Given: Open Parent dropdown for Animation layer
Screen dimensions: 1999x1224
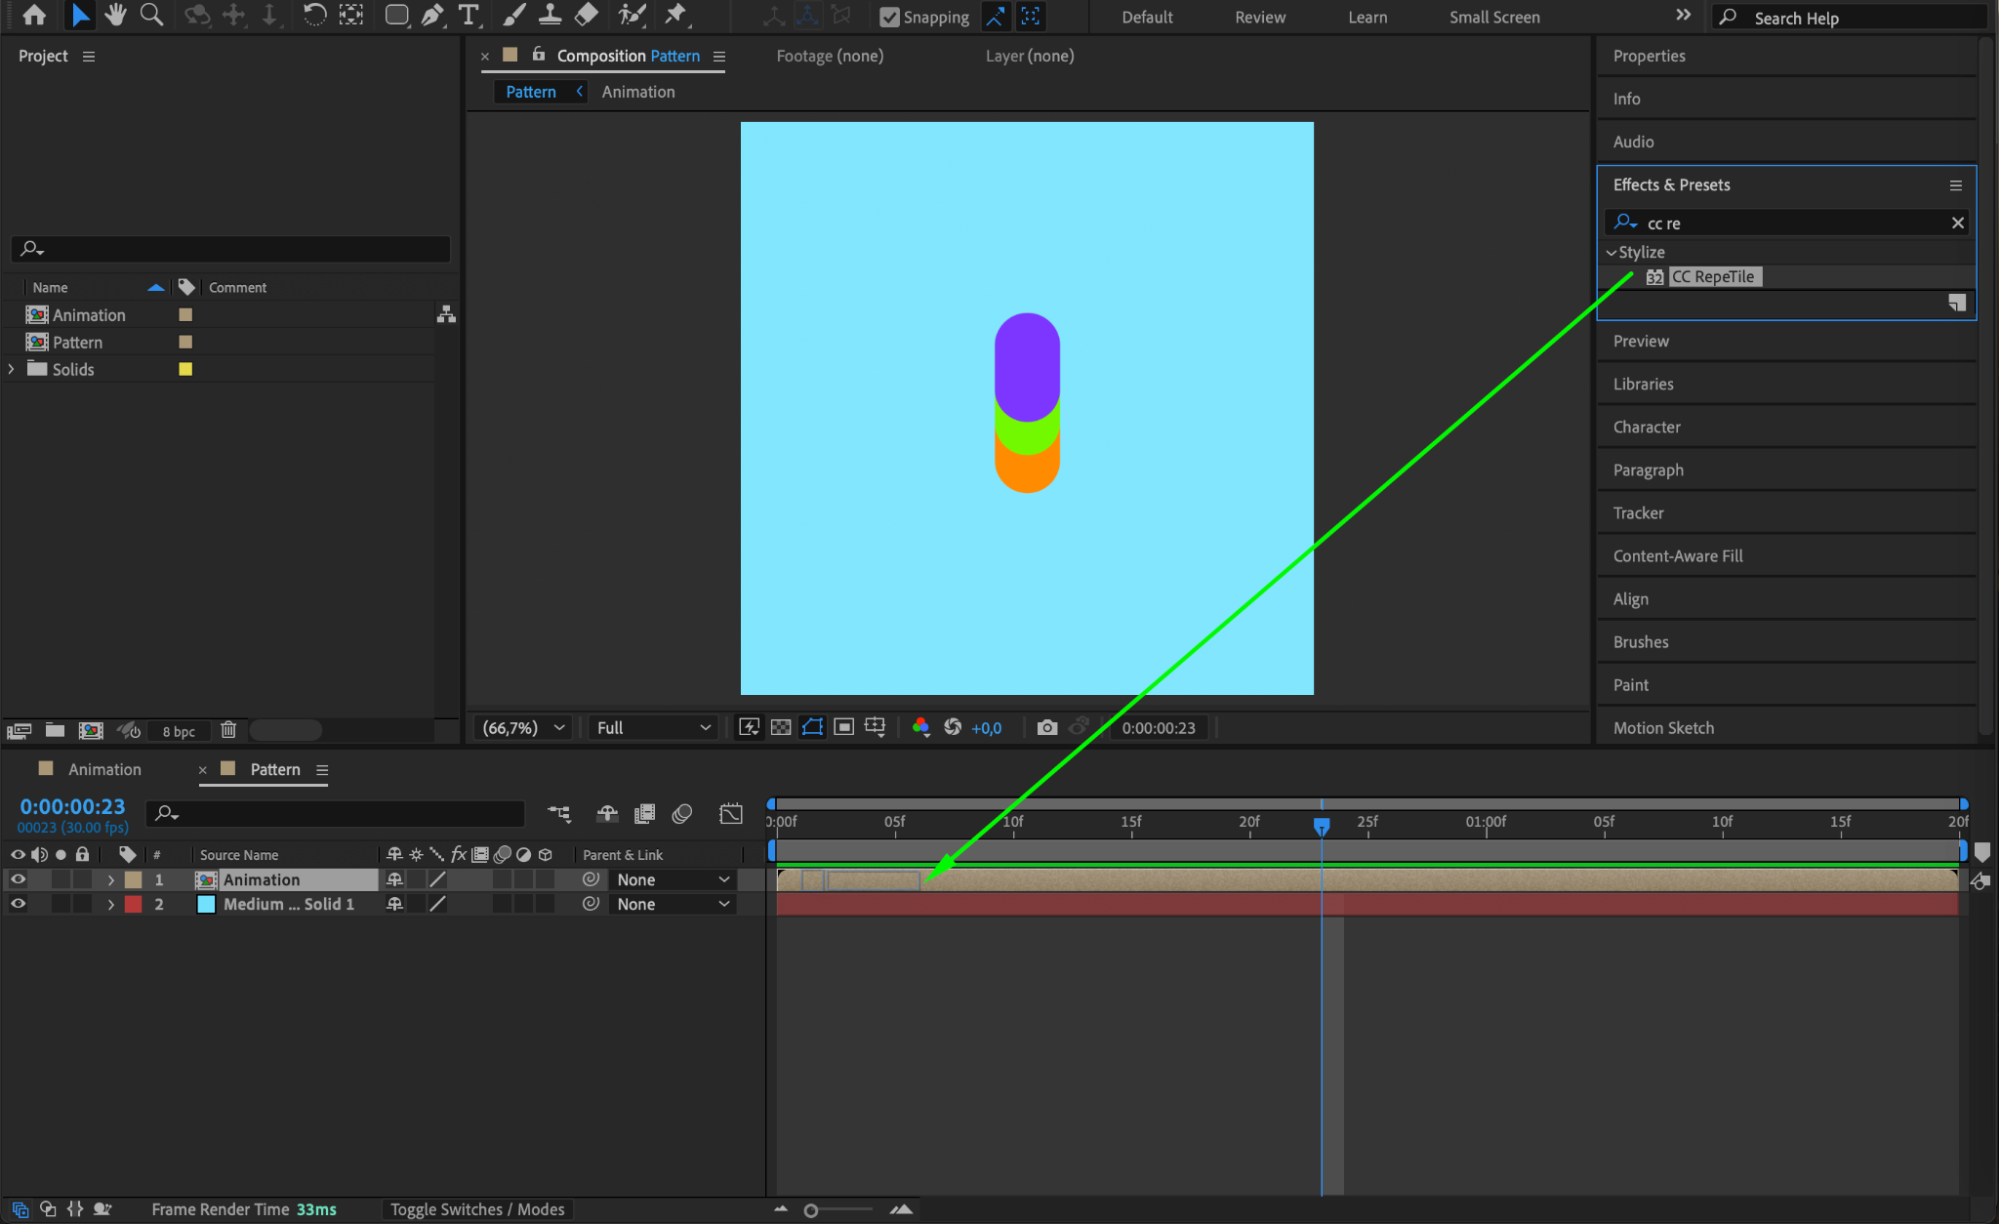Looking at the screenshot, I should point(672,880).
